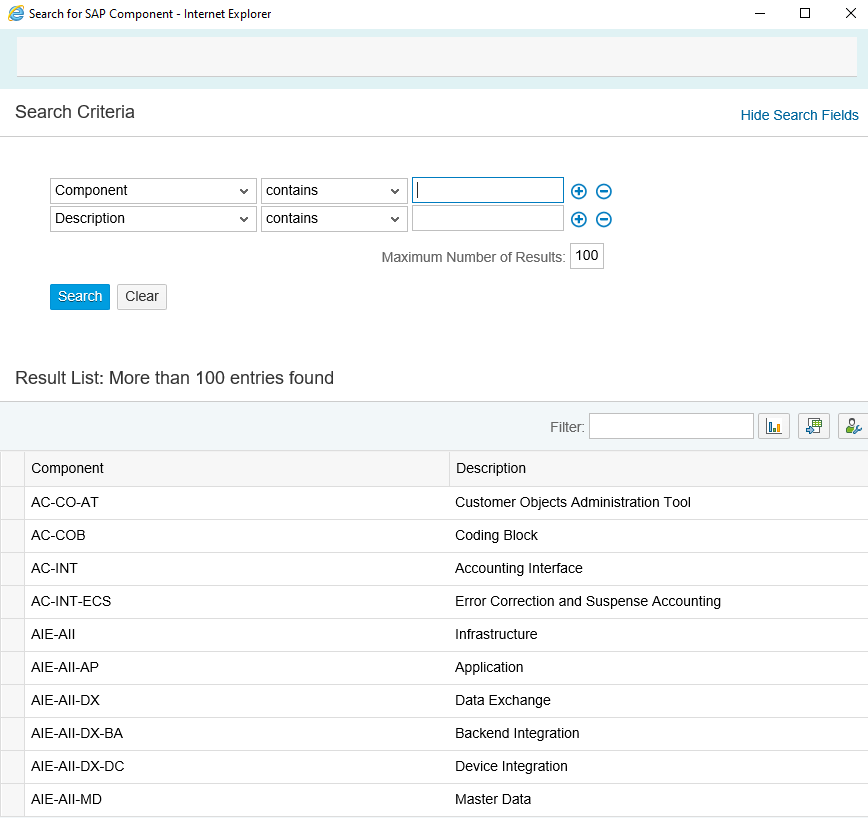This screenshot has width=868, height=818.
Task: Click the Filter text box
Action: pos(671,426)
